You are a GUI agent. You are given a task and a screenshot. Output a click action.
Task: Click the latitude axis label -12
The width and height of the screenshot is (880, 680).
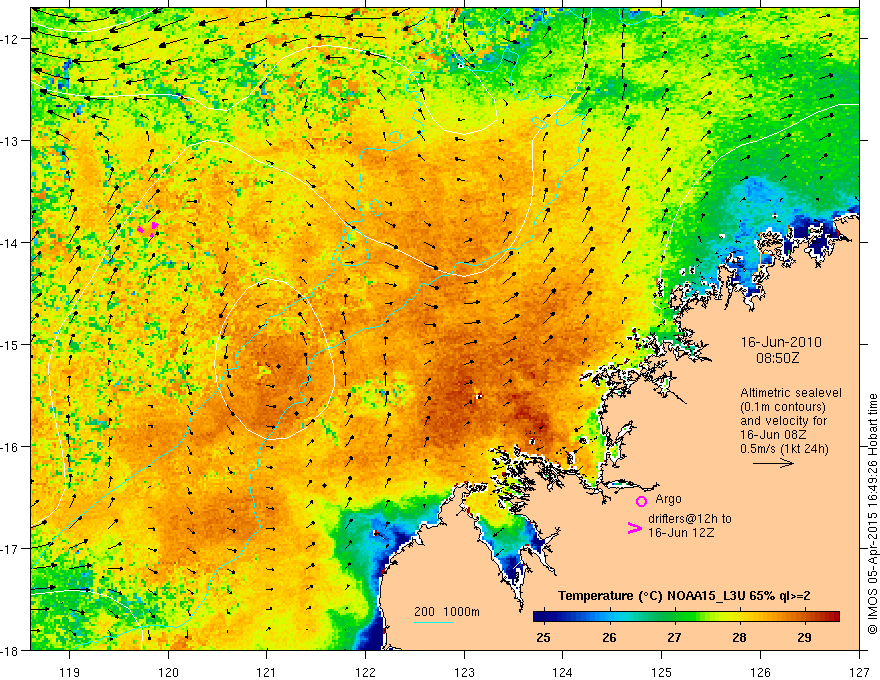(x=11, y=39)
